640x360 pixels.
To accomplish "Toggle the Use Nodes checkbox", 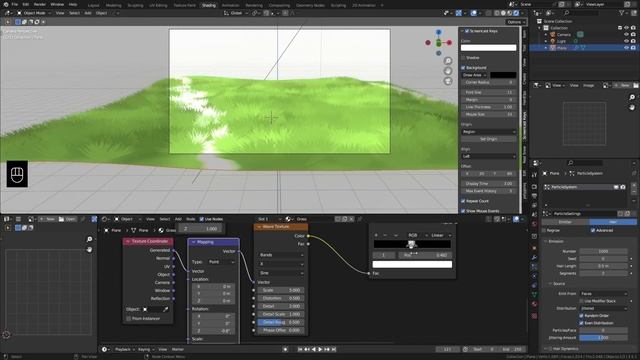I will pos(202,219).
